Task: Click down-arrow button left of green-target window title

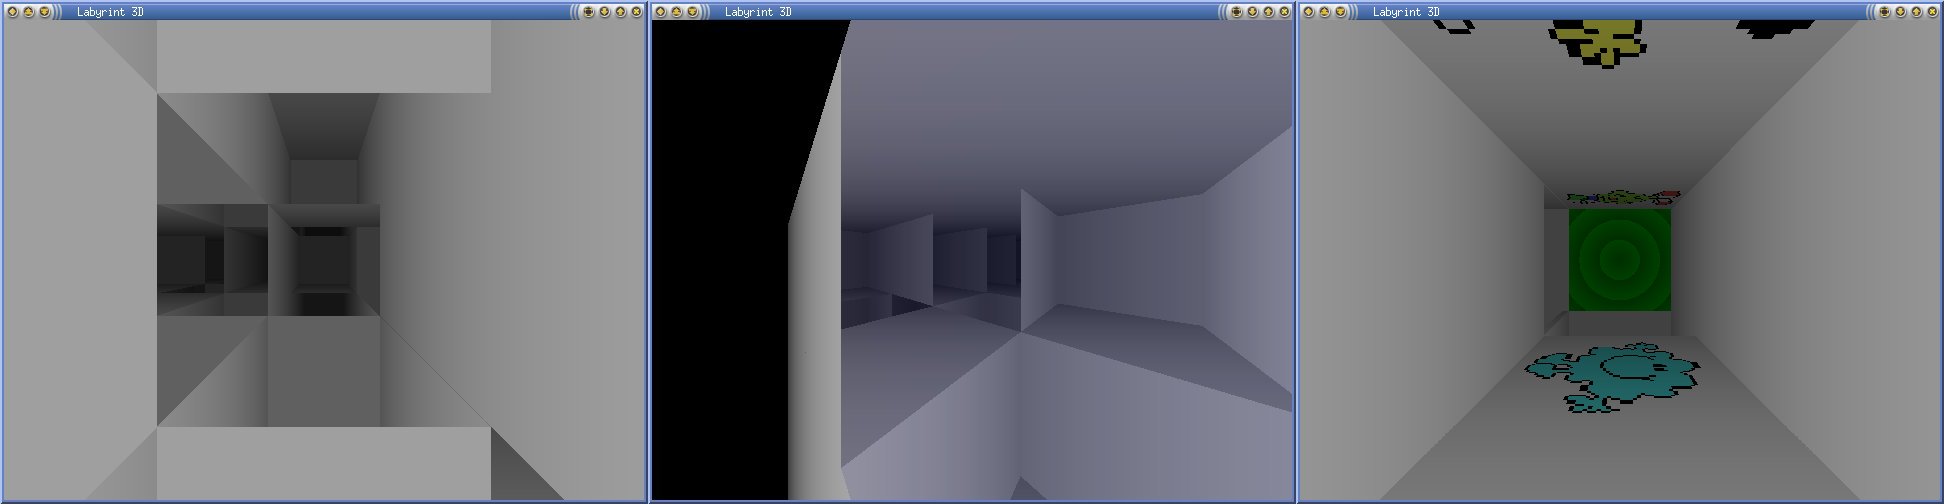Action: (x=1340, y=12)
